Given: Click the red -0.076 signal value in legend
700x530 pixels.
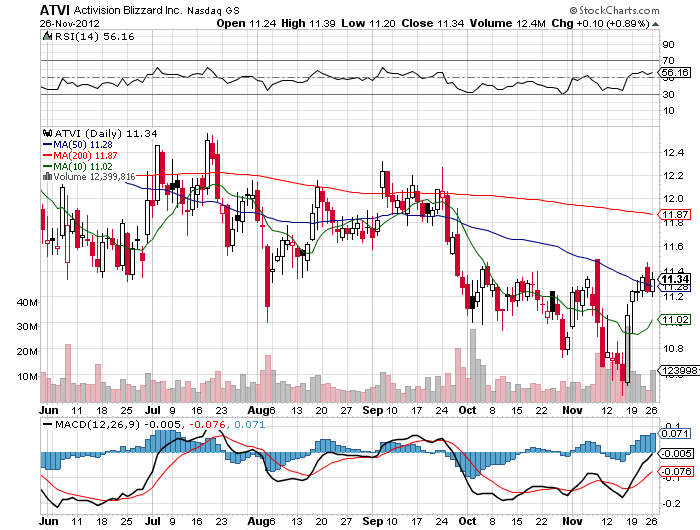Looking at the screenshot, I should point(208,424).
